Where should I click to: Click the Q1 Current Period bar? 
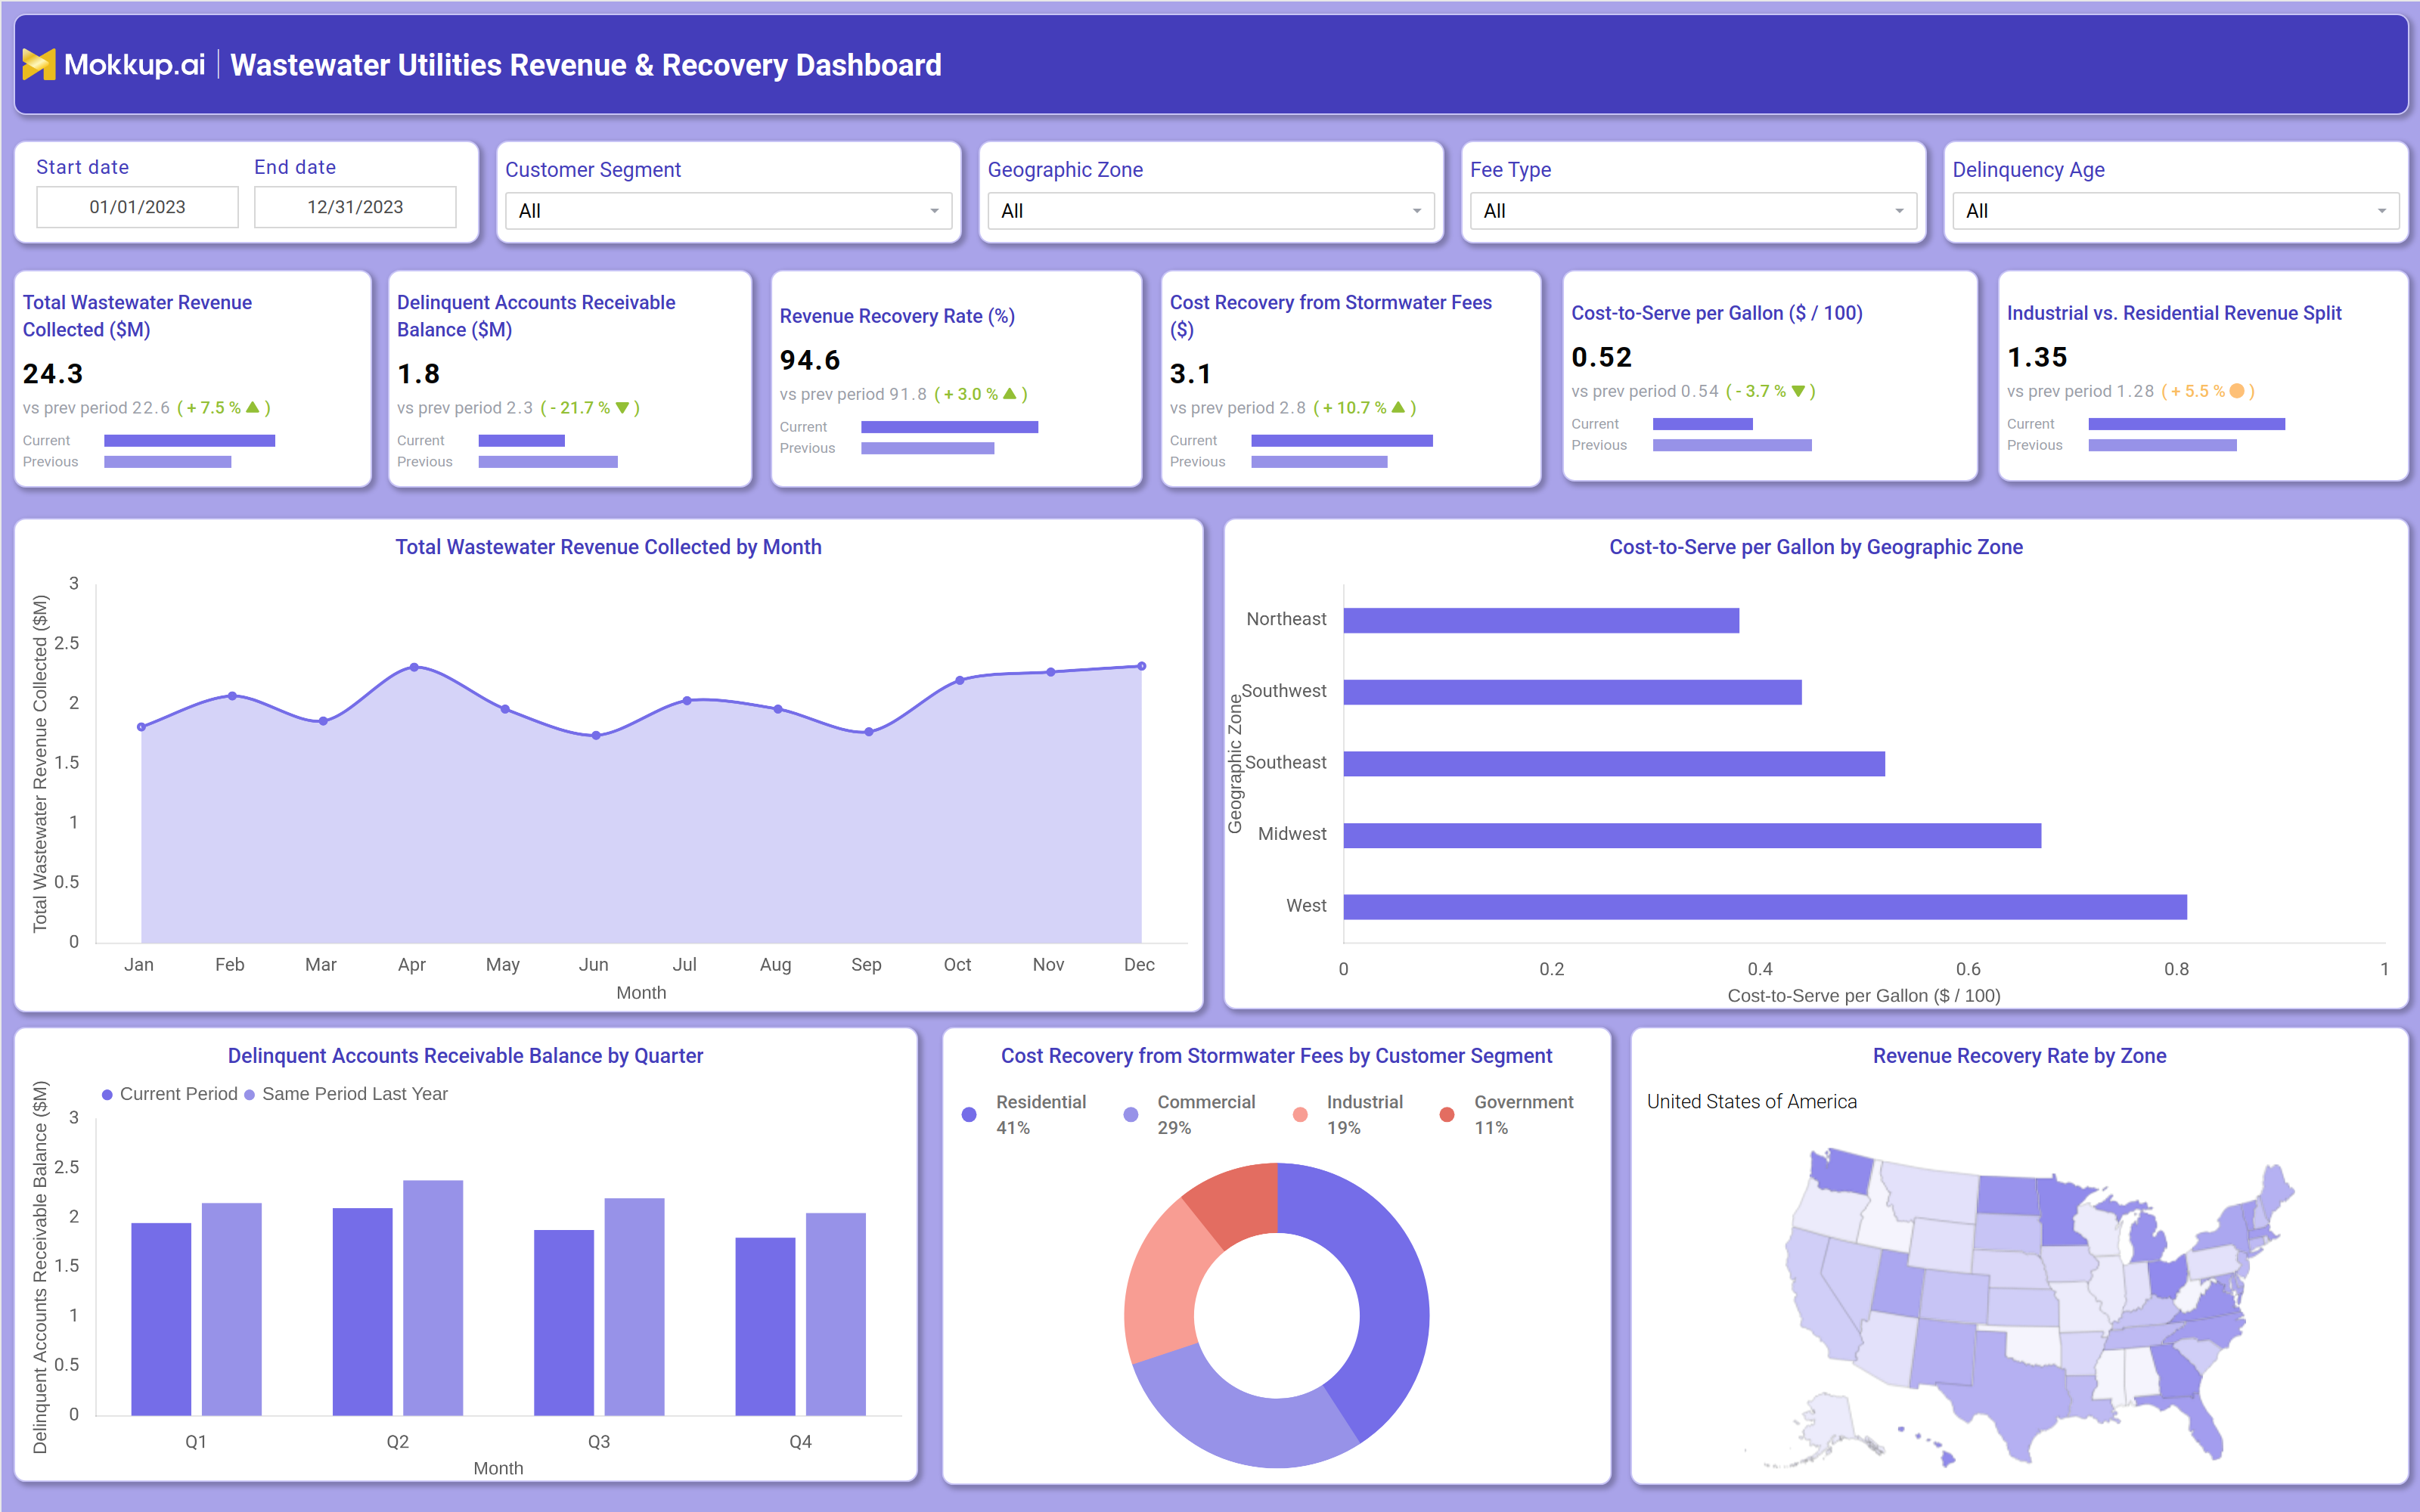point(161,1319)
